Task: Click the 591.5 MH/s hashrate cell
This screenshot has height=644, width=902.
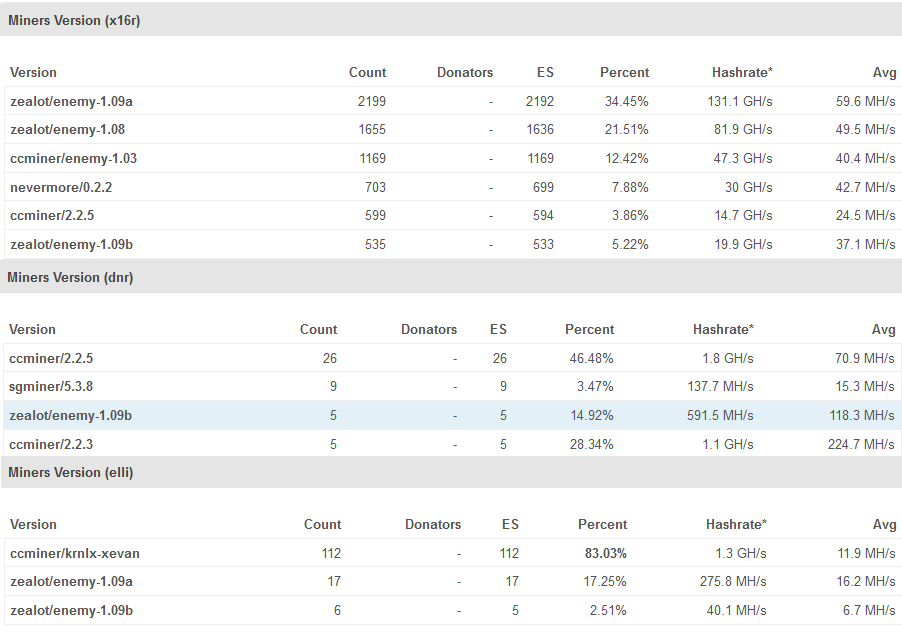Action: (720, 415)
